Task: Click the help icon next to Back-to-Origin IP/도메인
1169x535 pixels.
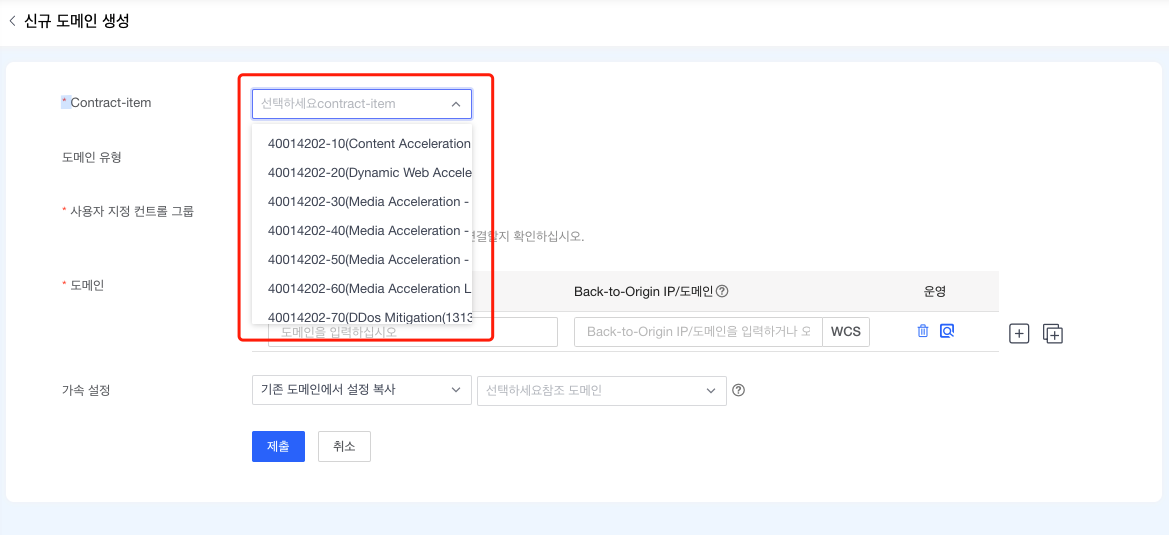Action: [x=722, y=292]
